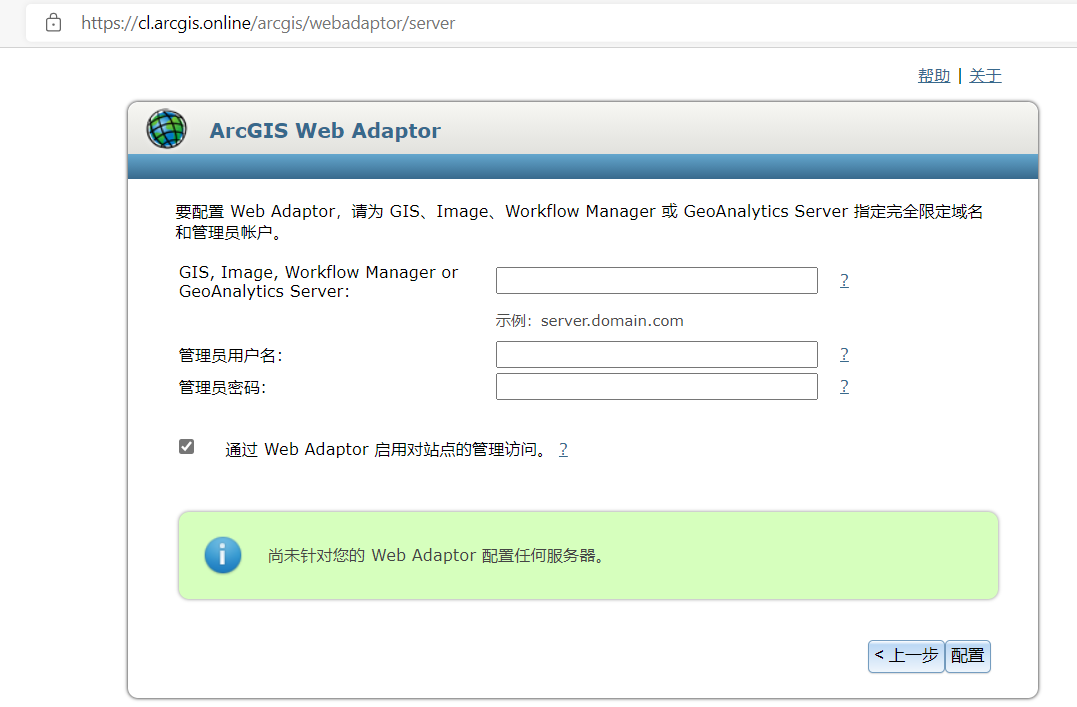Click the < 上一步 button
The image size is (1077, 707).
click(x=905, y=656)
